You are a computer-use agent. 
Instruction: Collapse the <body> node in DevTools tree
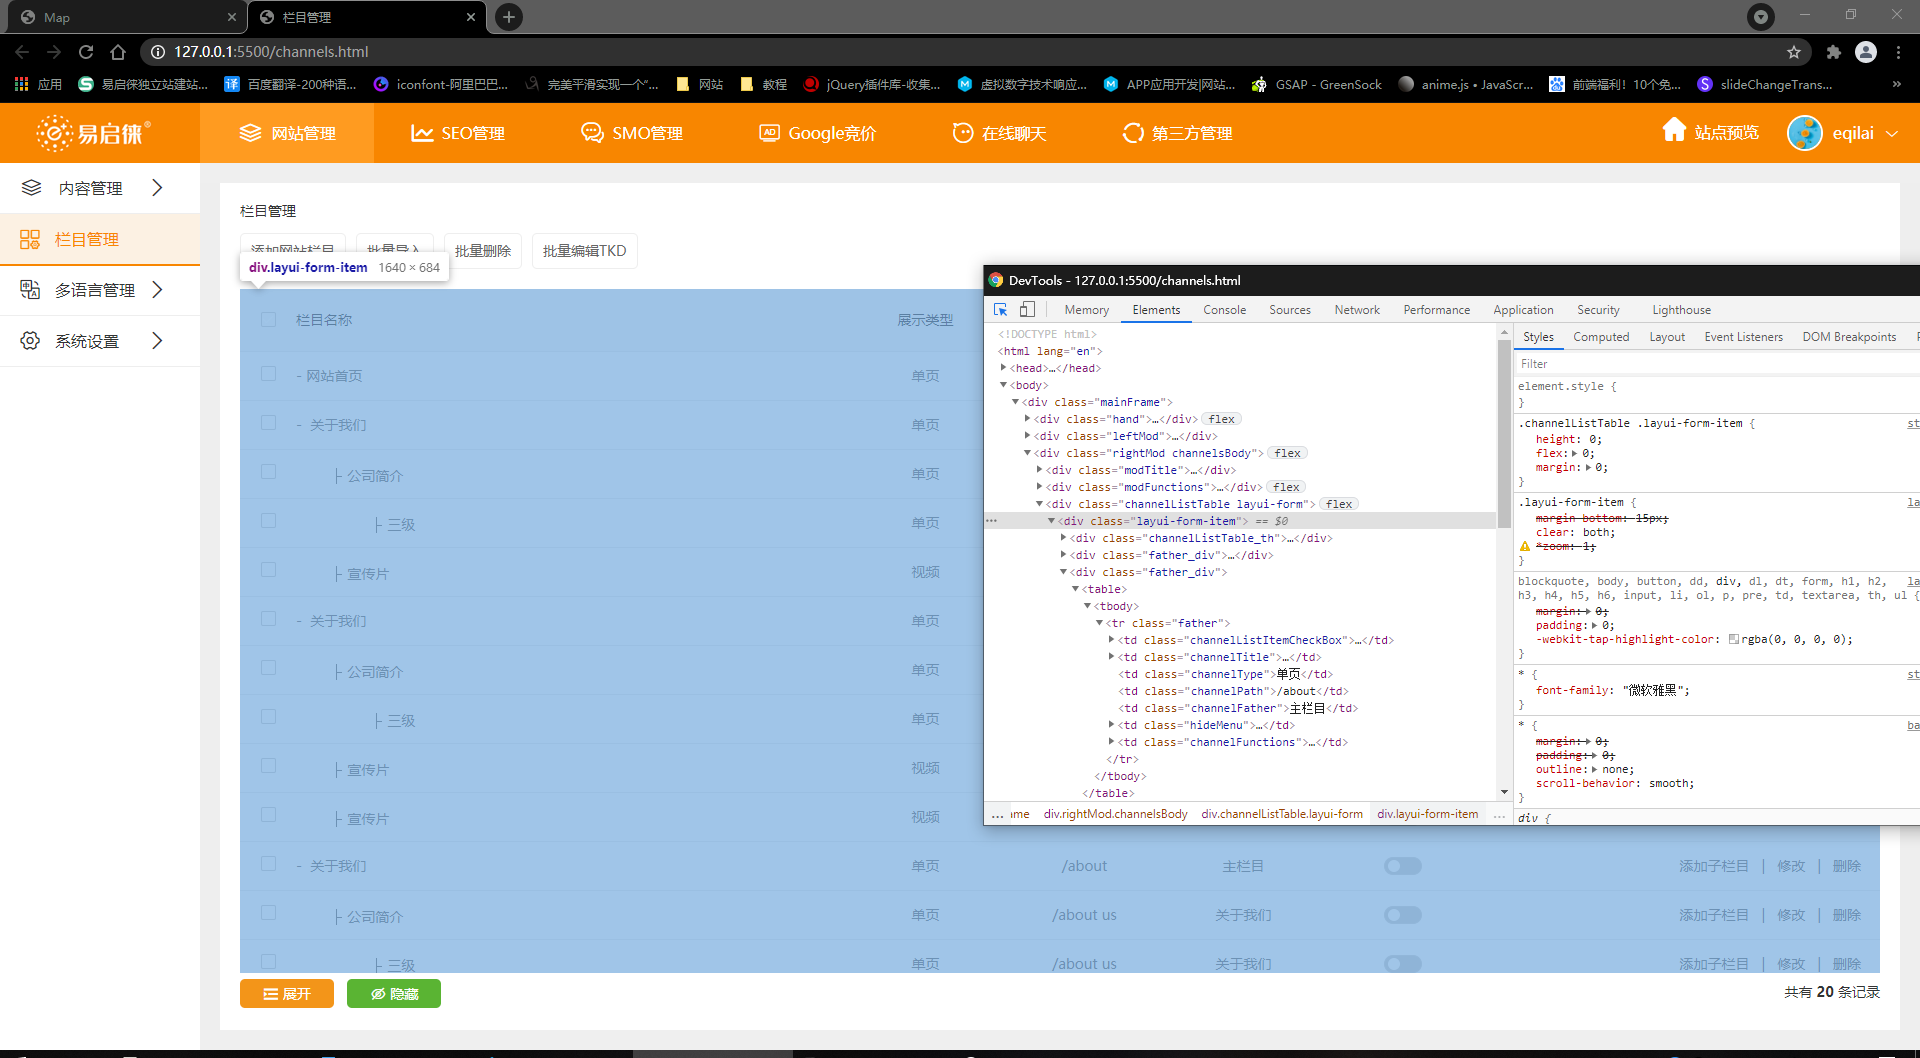(1003, 385)
